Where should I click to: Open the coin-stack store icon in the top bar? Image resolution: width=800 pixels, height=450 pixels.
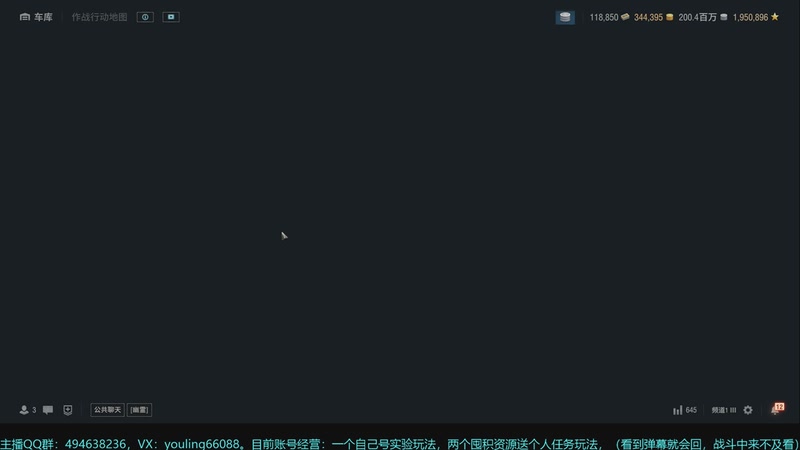[x=565, y=17]
